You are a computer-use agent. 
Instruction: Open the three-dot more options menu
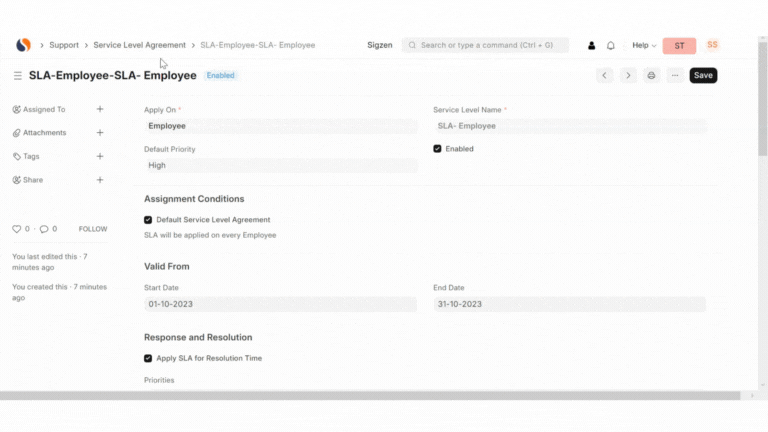(675, 75)
